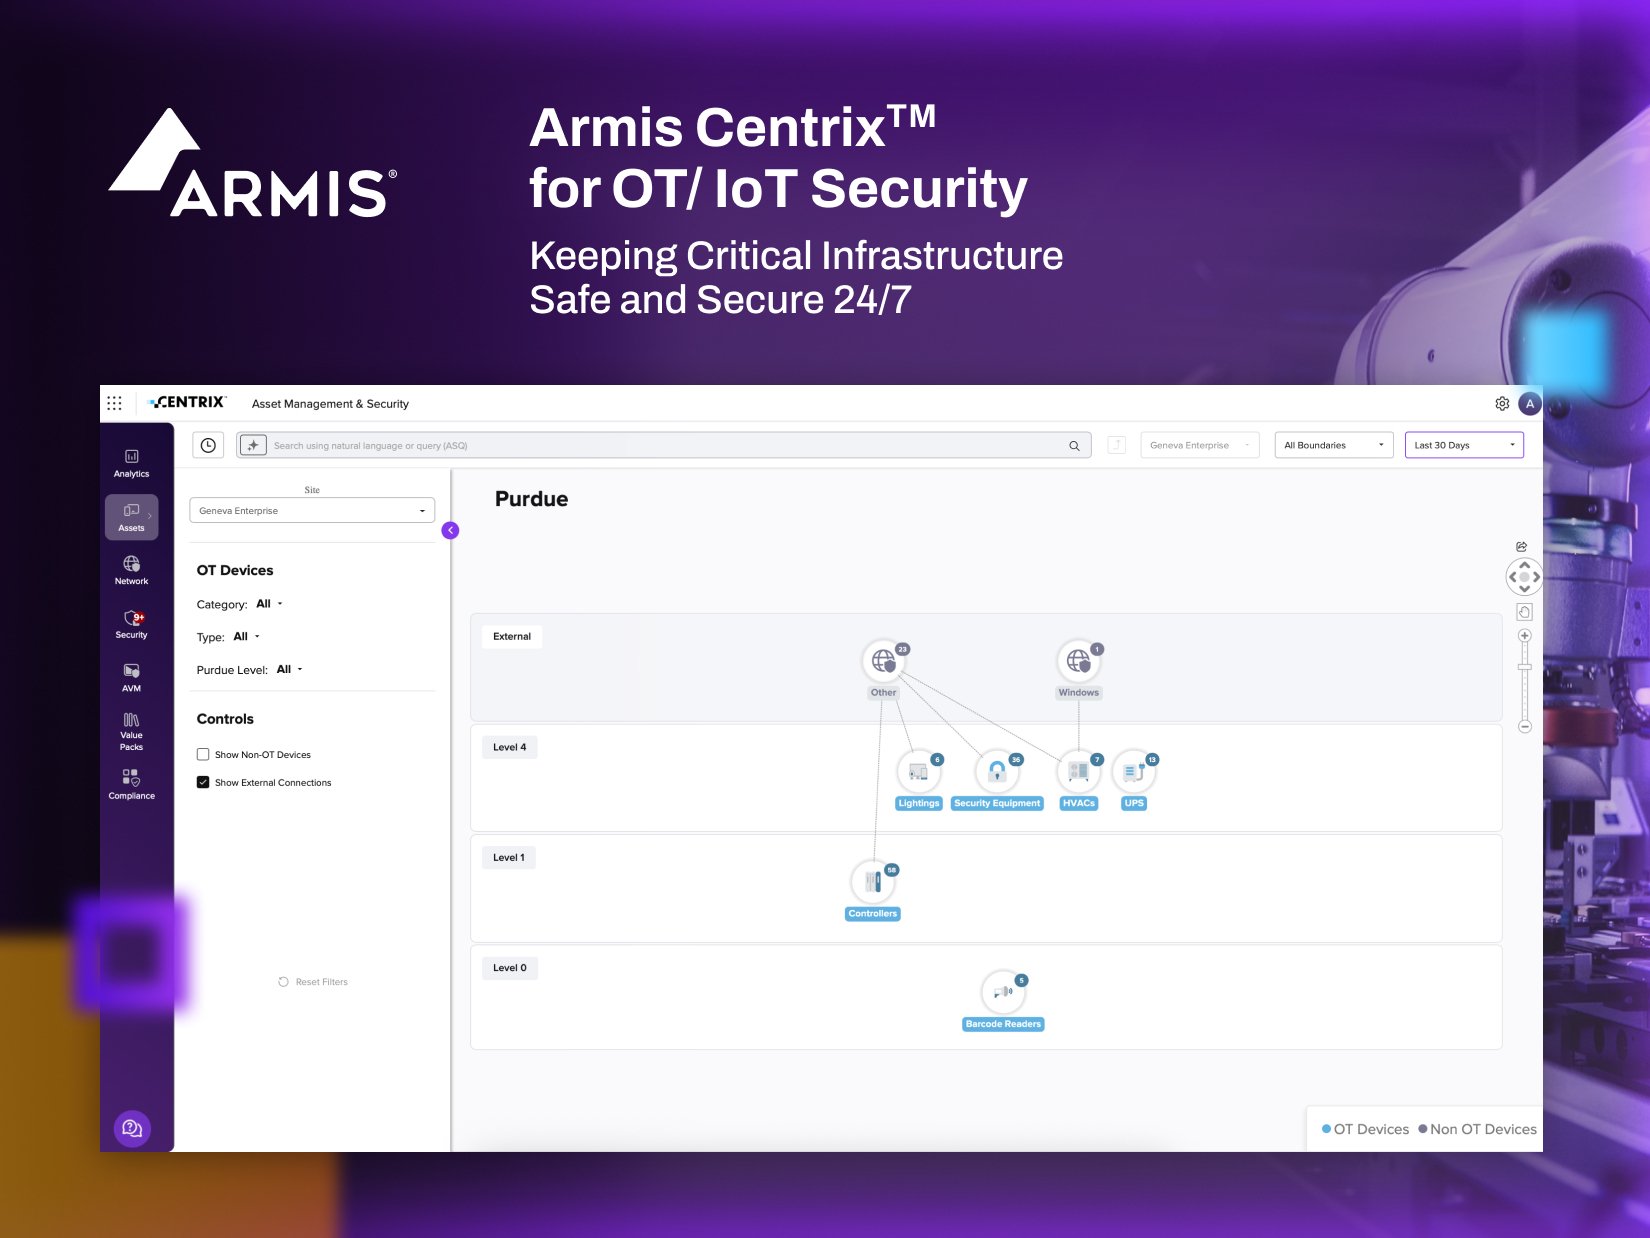Click the Level 0 label

pos(510,968)
